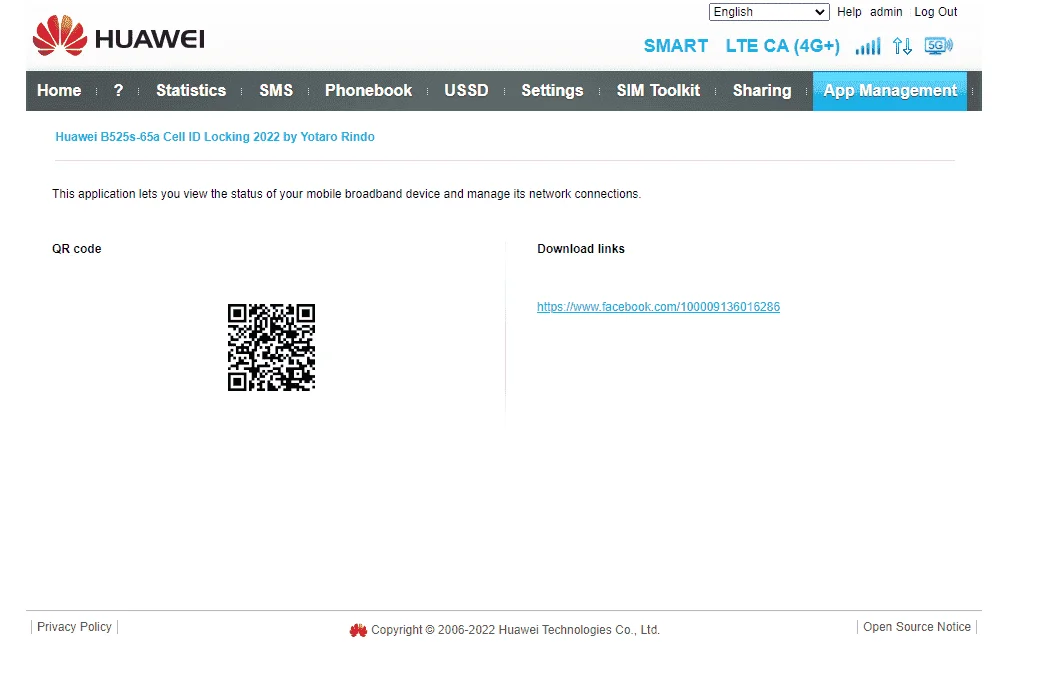Open the question mark tab
This screenshot has height=695, width=1042.
(118, 90)
